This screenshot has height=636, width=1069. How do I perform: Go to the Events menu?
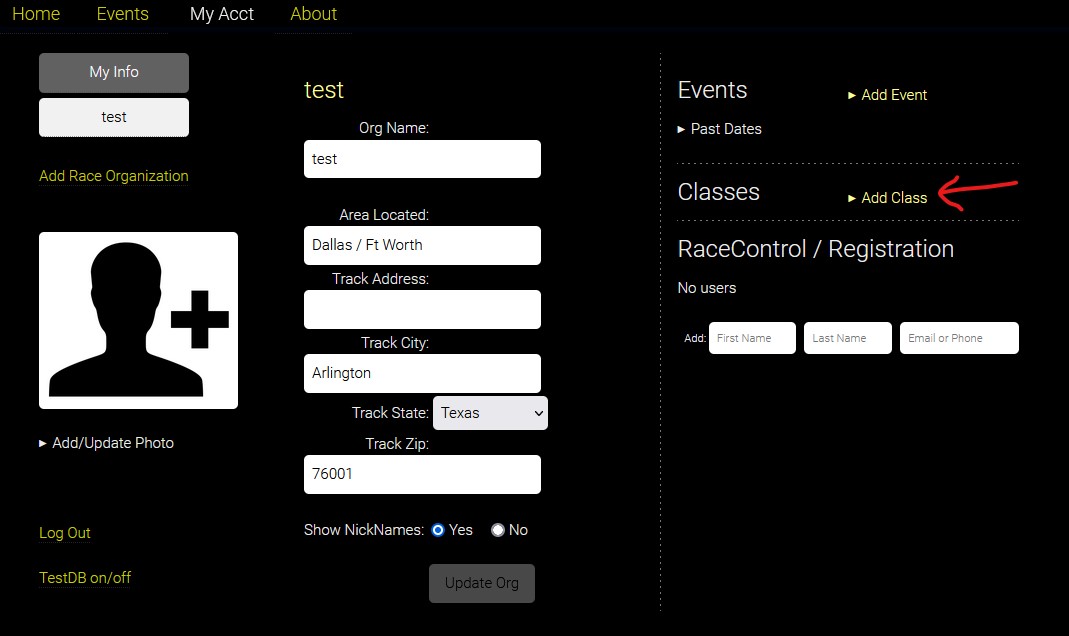click(122, 14)
